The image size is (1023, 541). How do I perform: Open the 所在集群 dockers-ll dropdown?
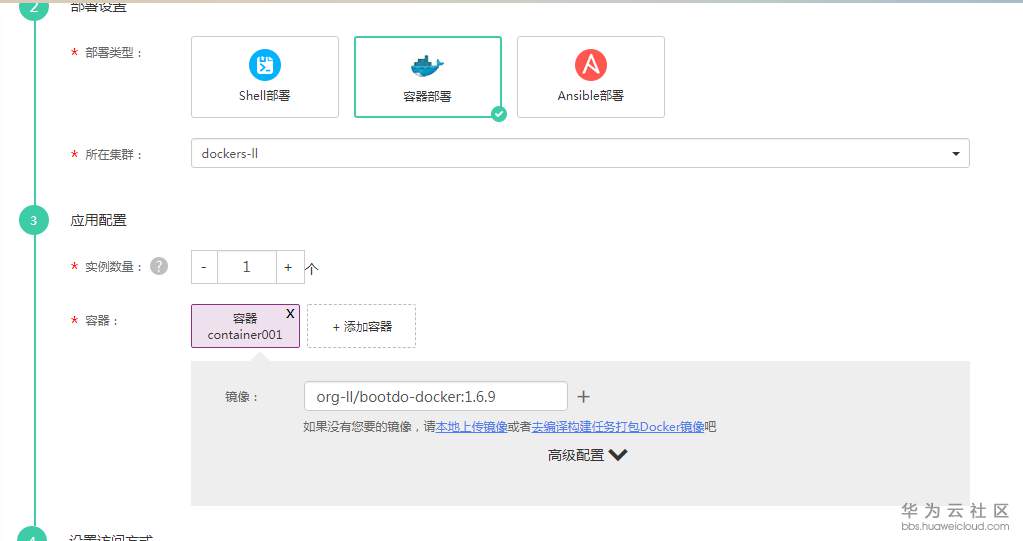point(580,153)
